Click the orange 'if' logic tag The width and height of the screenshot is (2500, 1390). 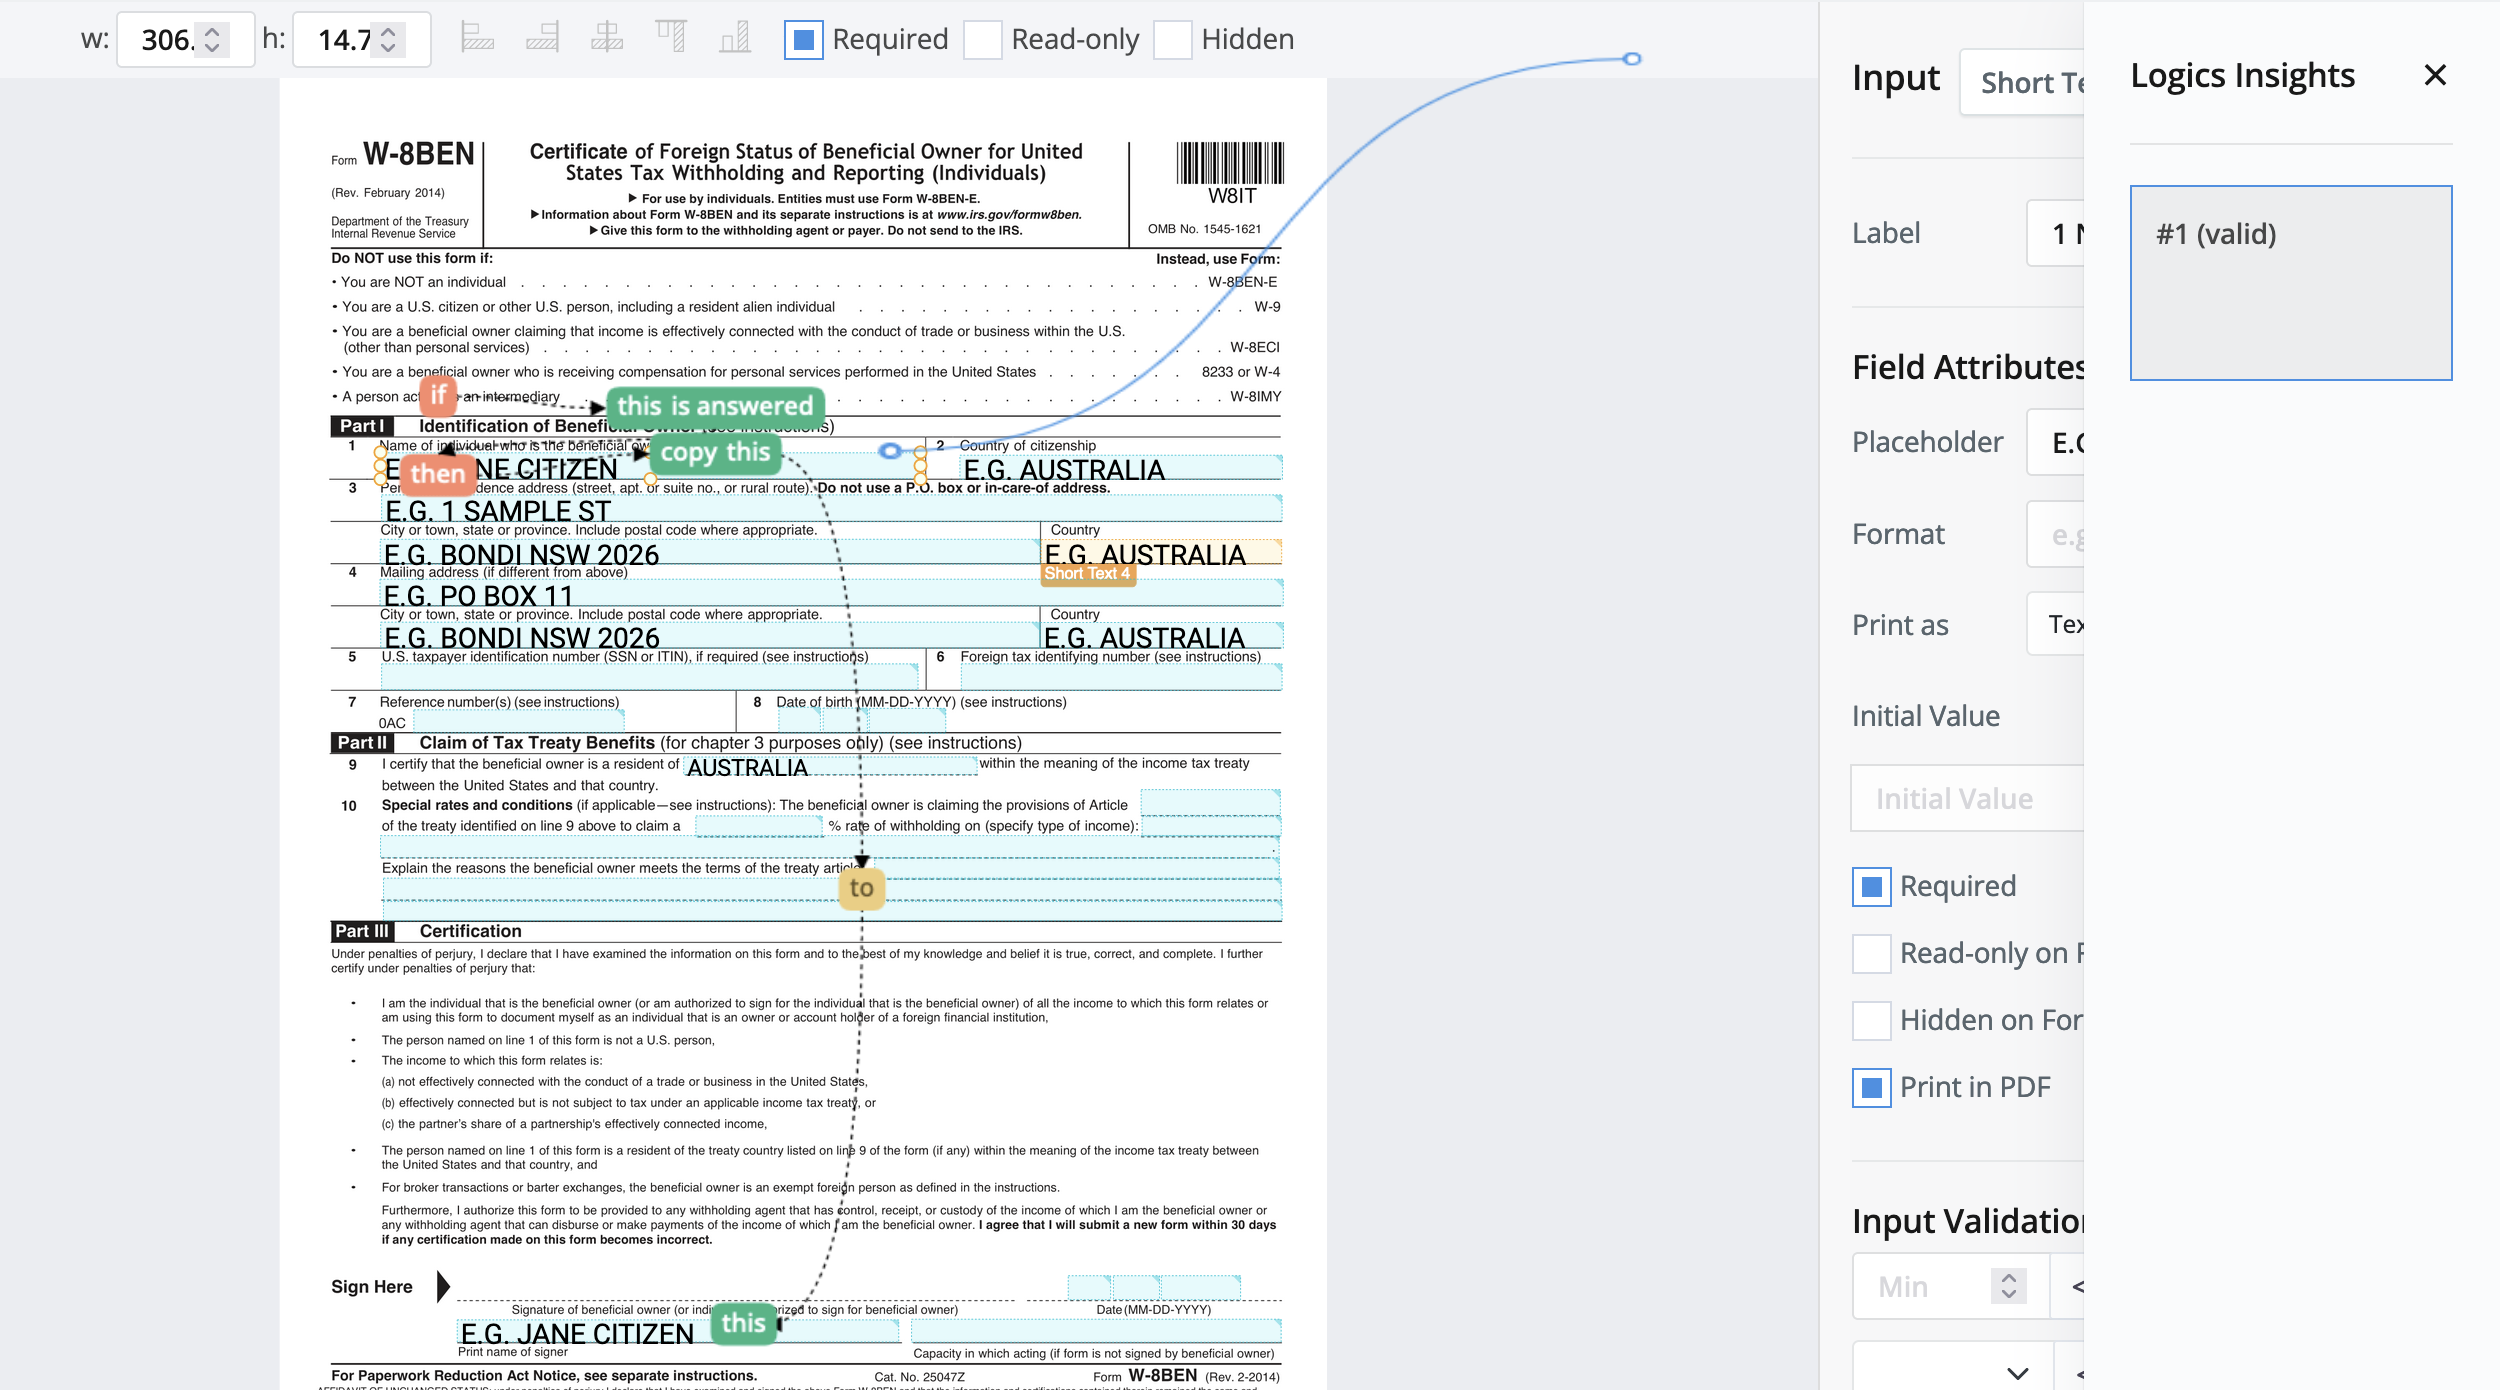[438, 395]
